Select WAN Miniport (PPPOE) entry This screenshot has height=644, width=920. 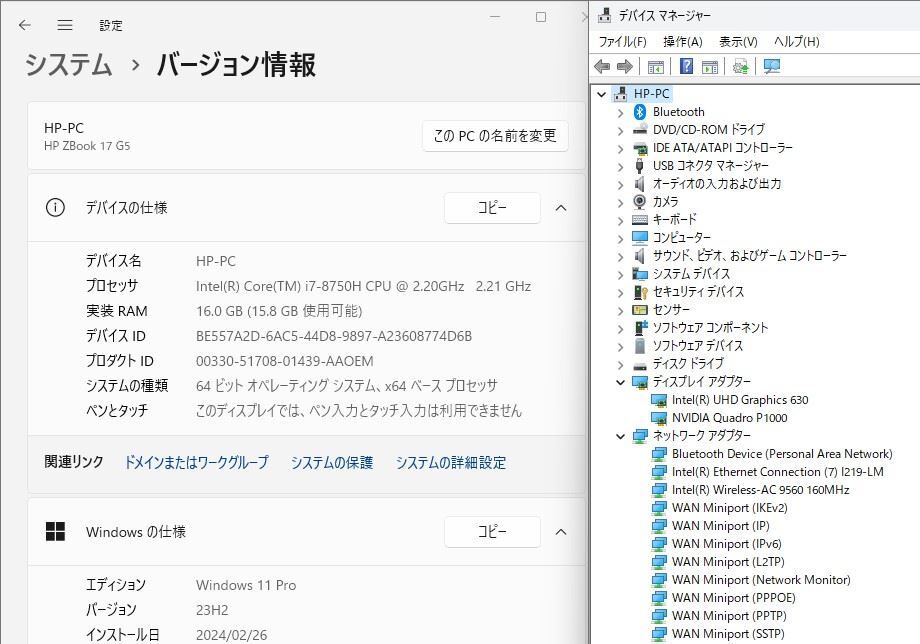(x=733, y=598)
